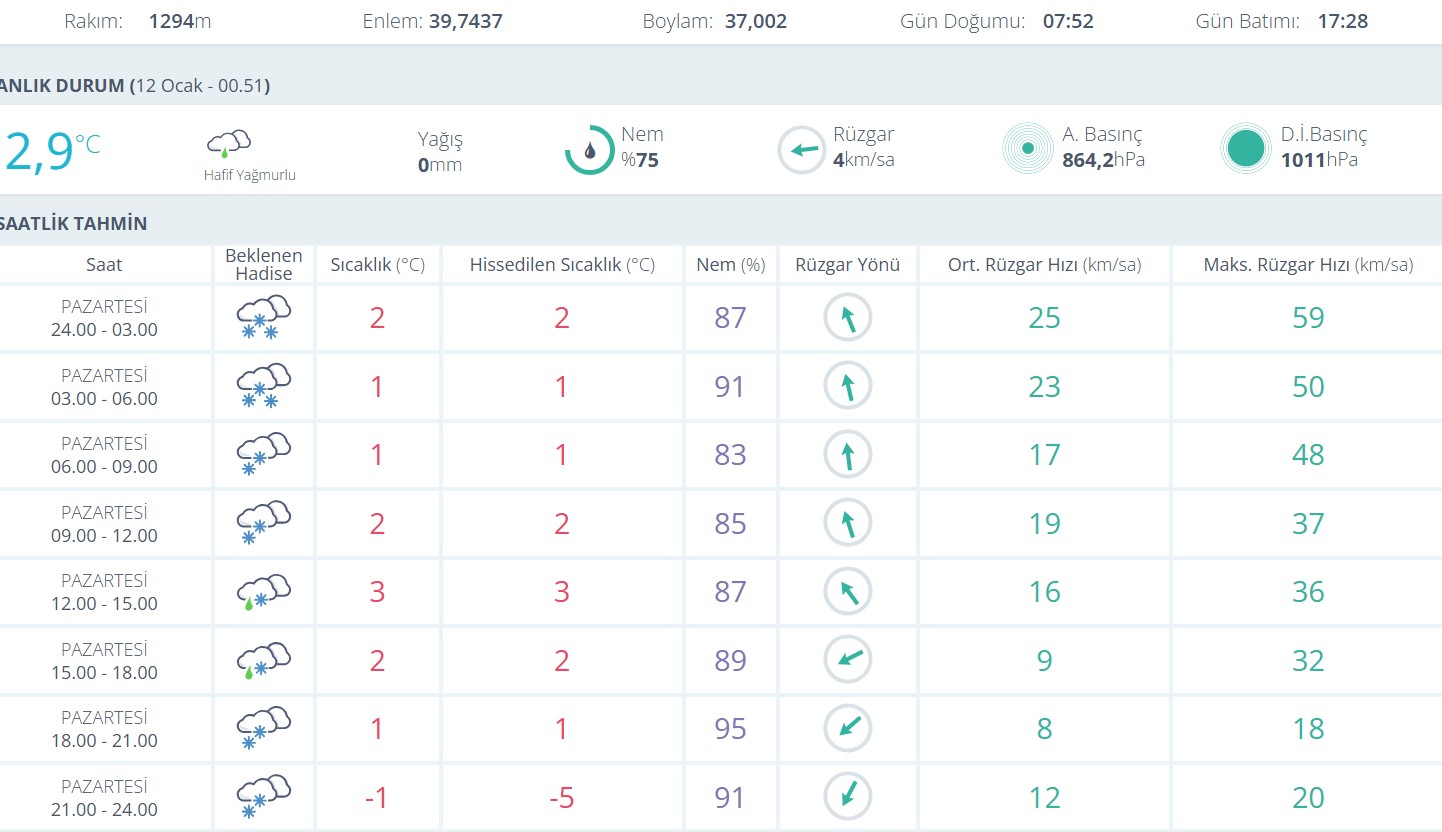Screen dimensions: 1442x832
Task: Click the snow icon for 24.00 - 03.00
Action: click(263, 317)
